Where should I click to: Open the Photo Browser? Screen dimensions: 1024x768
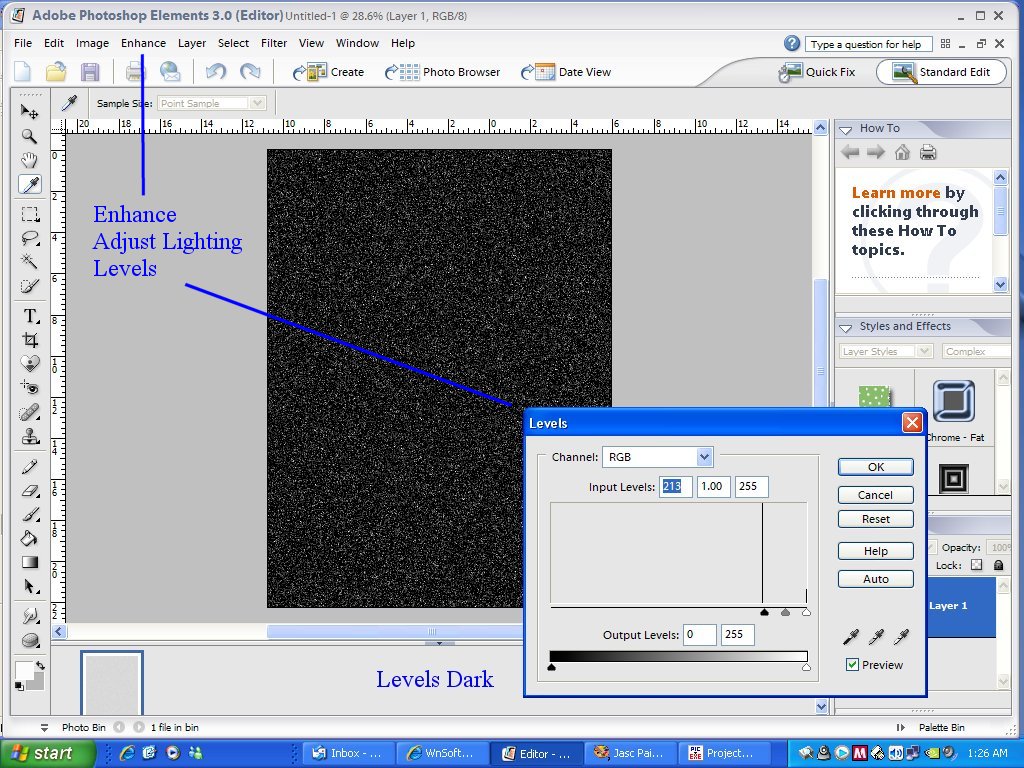coord(442,72)
